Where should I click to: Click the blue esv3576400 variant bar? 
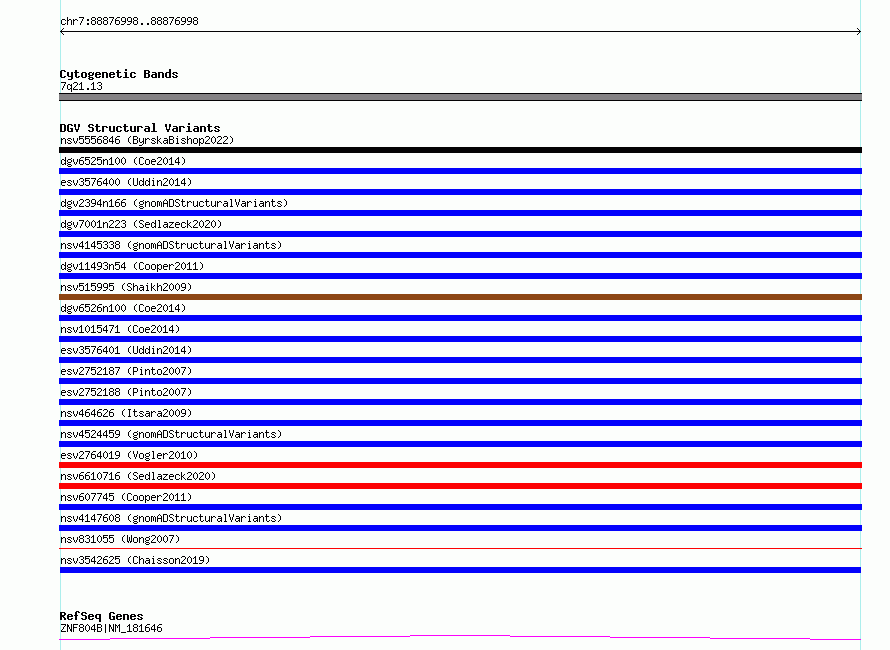(x=460, y=192)
